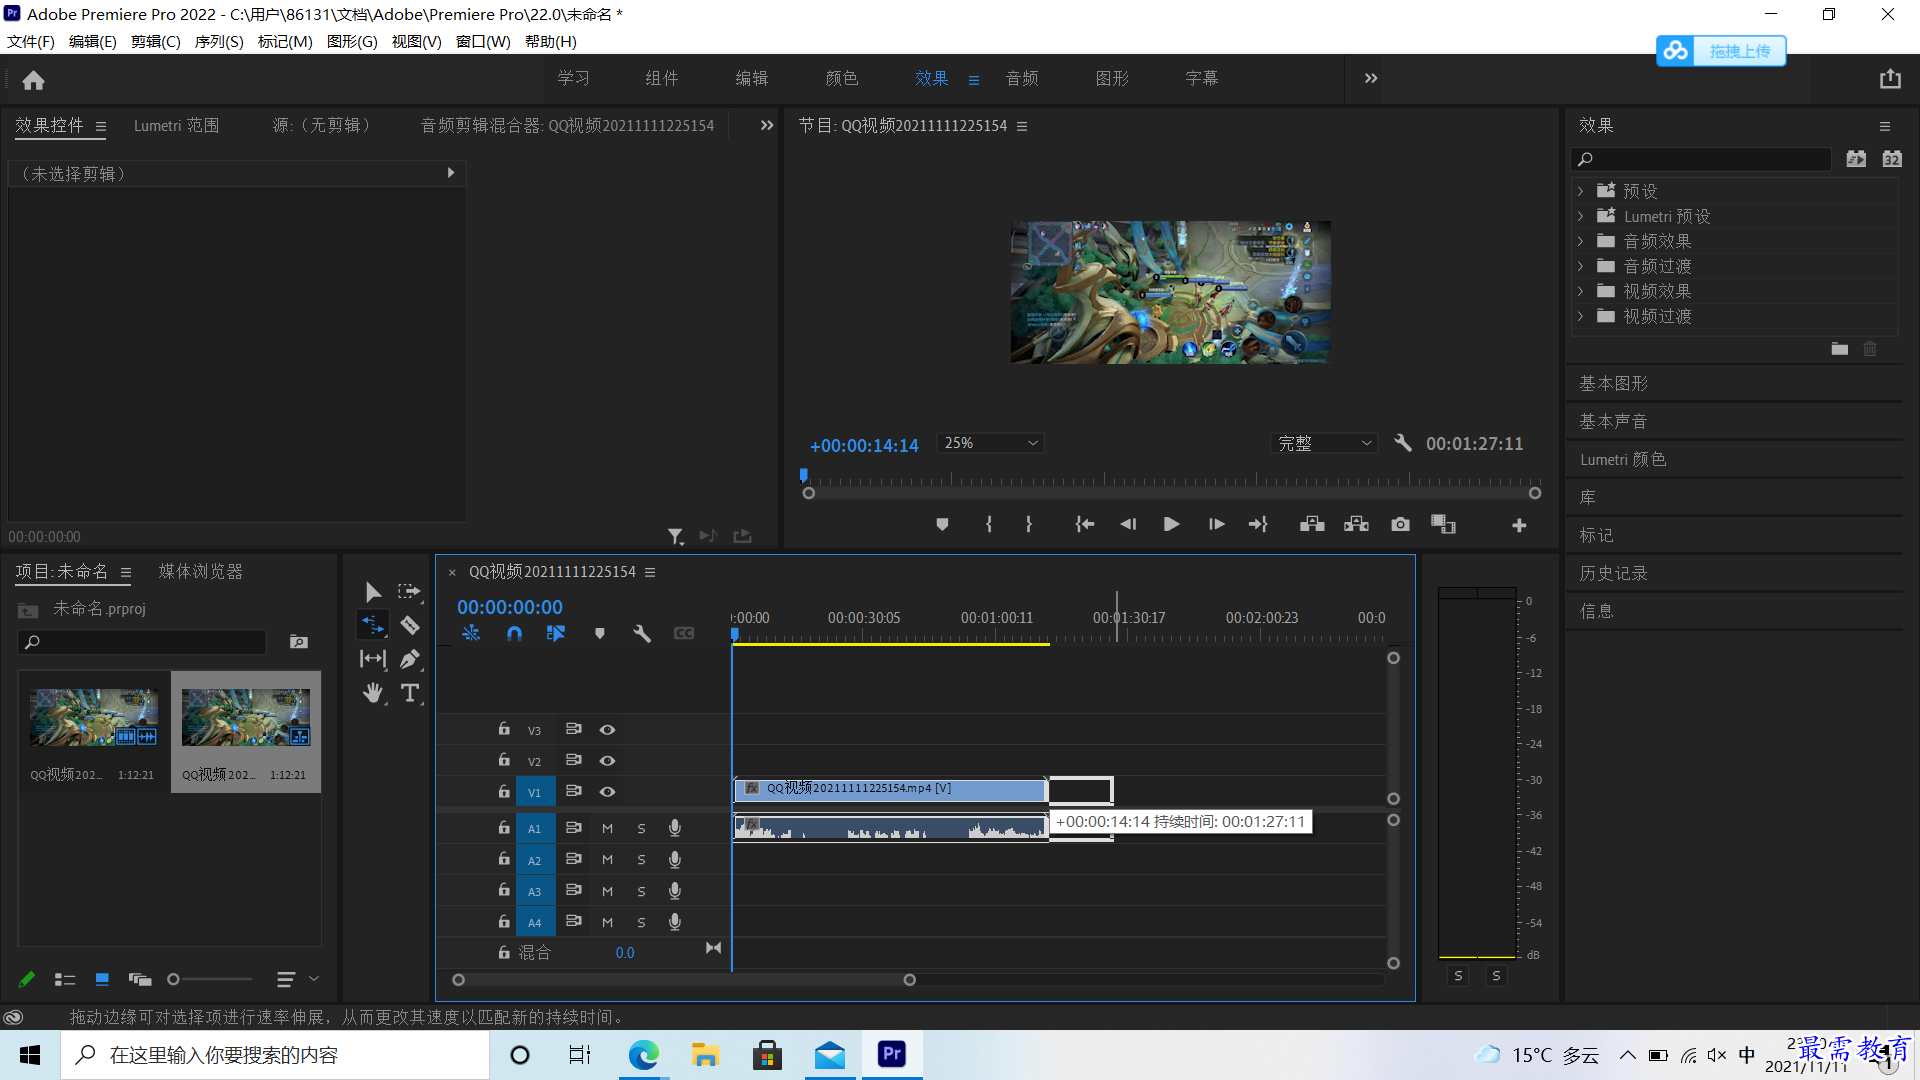Go to In point
Viewport: 1920px width, 1080px height.
pos(1085,524)
